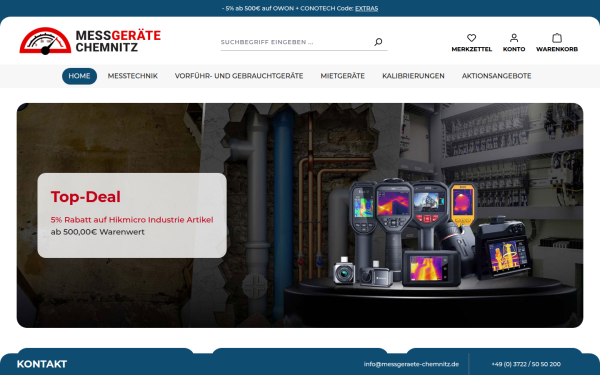Viewport: 600px width, 375px height.
Task: Click the Messgeräte Chemnitz logo
Action: pos(90,41)
